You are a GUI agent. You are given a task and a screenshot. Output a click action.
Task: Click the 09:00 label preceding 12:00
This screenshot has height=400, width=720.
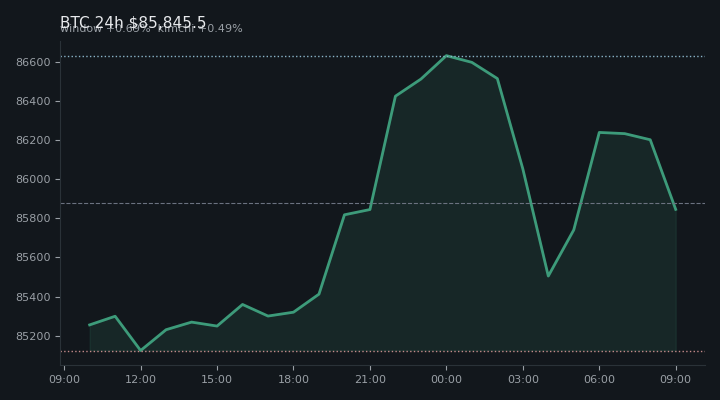click(64, 379)
